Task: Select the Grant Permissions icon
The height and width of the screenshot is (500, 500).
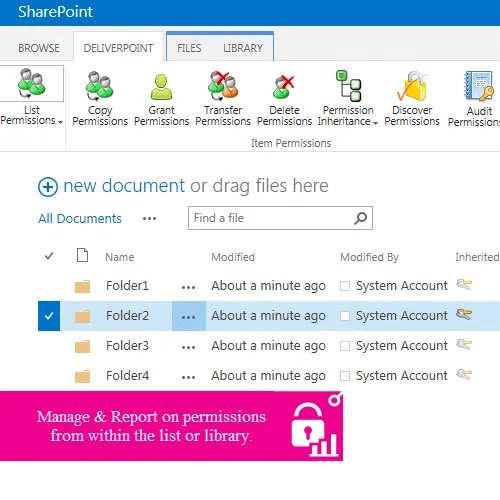Action: click(161, 87)
